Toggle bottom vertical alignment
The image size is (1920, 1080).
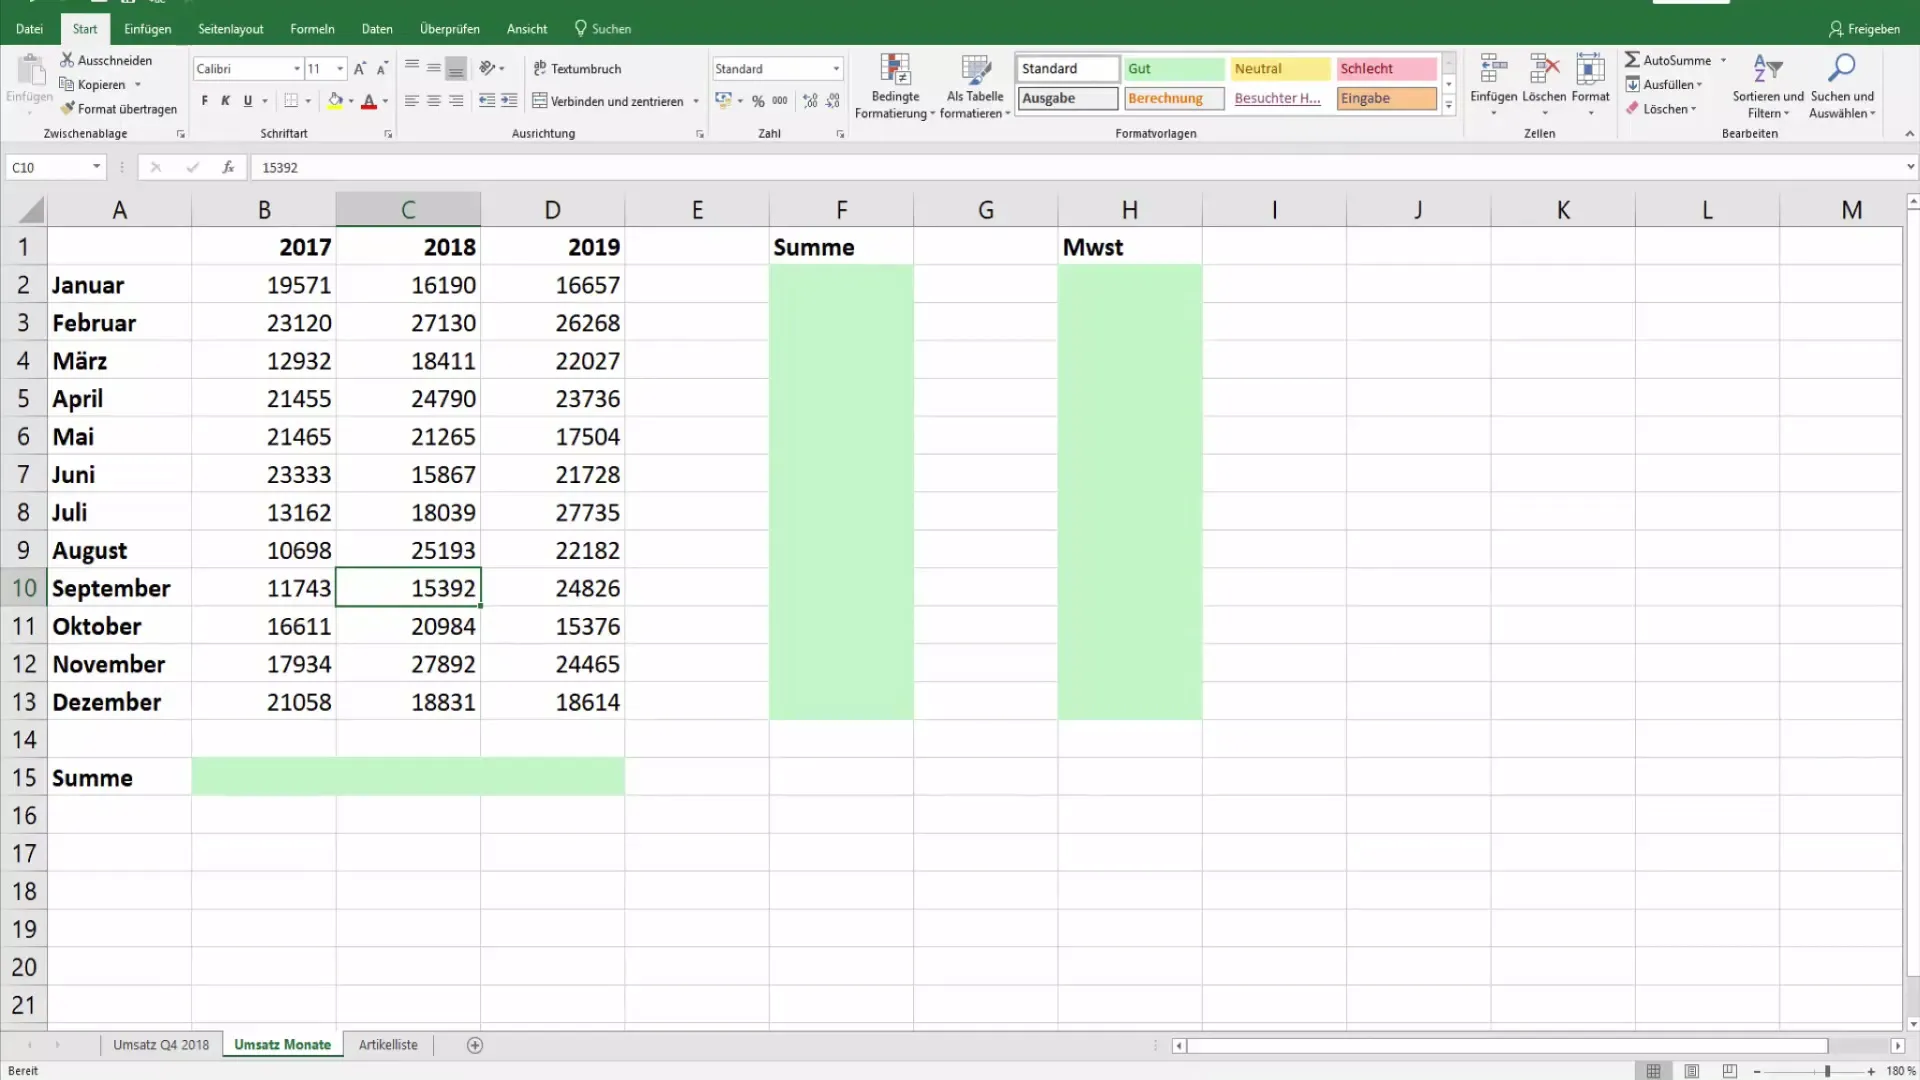(x=456, y=68)
